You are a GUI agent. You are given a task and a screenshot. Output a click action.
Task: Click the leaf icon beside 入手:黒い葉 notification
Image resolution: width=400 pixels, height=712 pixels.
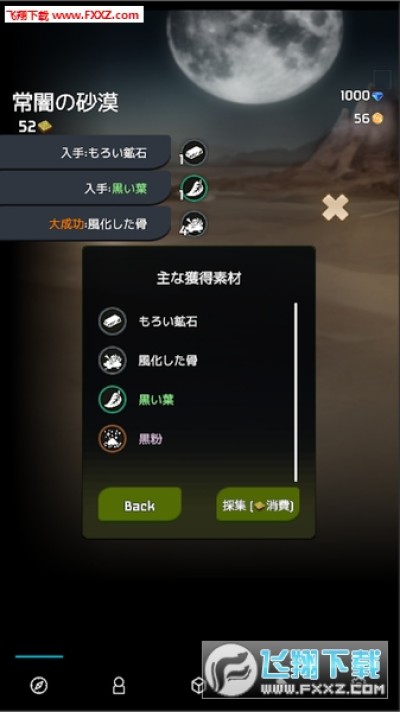[x=194, y=188]
